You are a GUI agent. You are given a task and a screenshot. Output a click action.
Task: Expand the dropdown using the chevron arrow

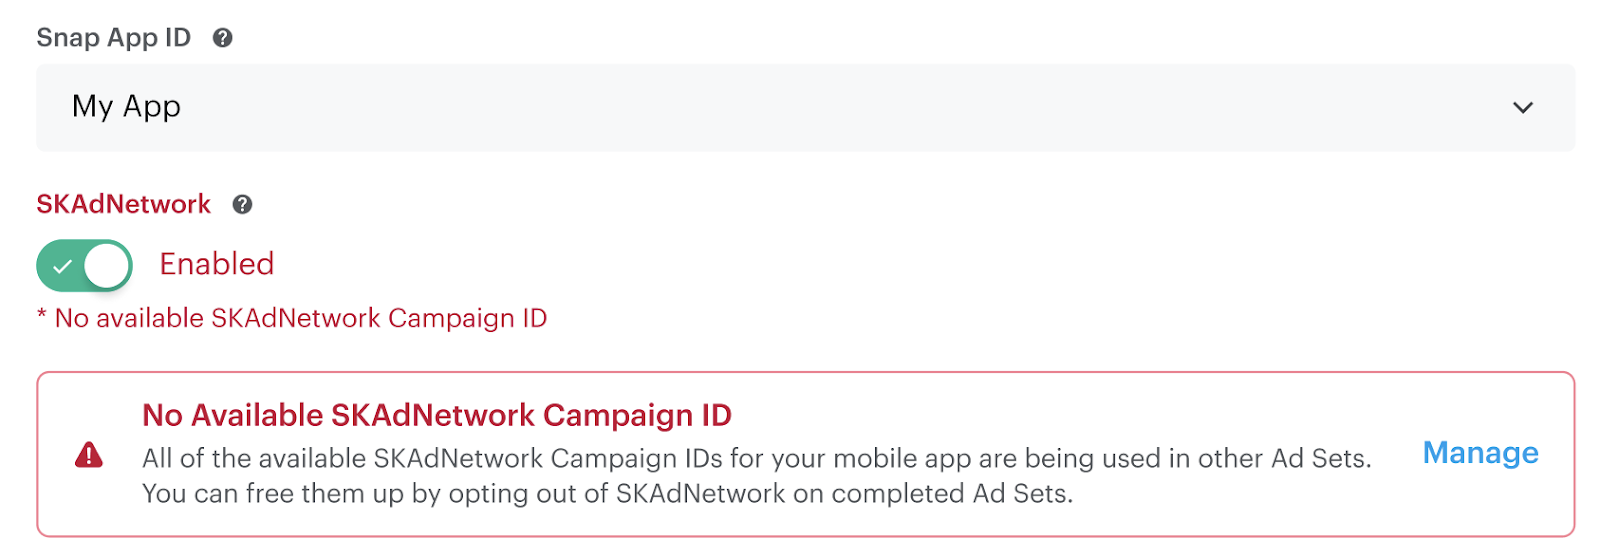click(1522, 108)
